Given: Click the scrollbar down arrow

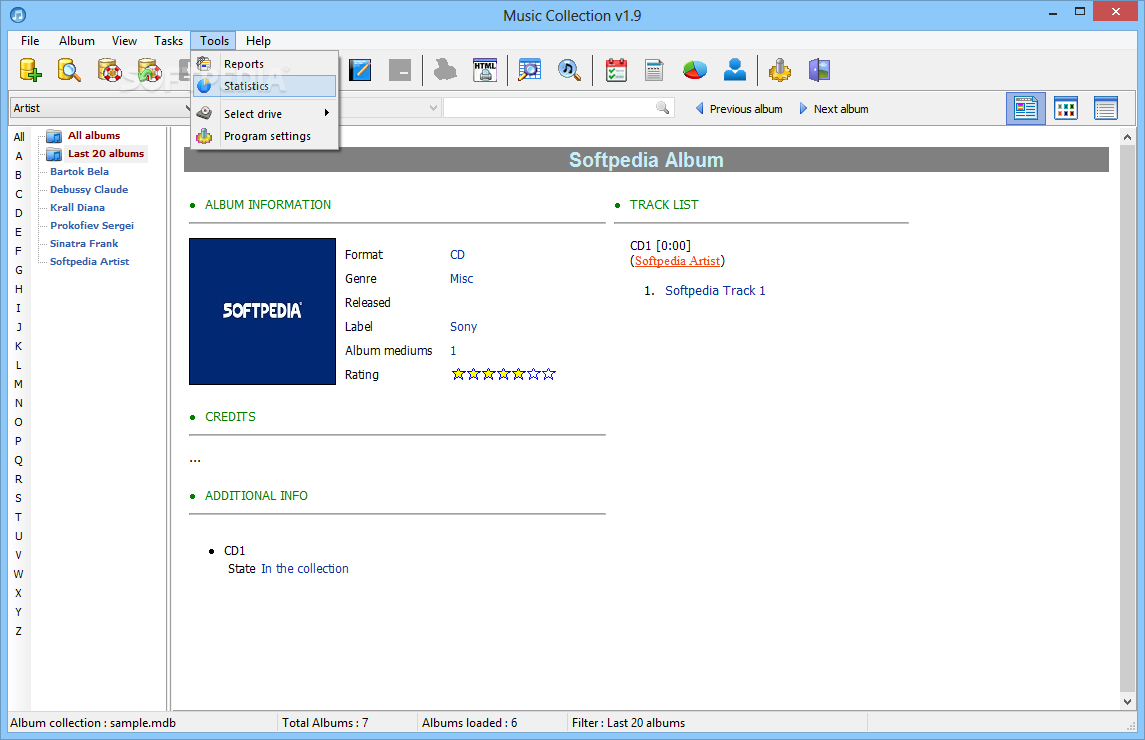Looking at the screenshot, I should (x=1127, y=701).
